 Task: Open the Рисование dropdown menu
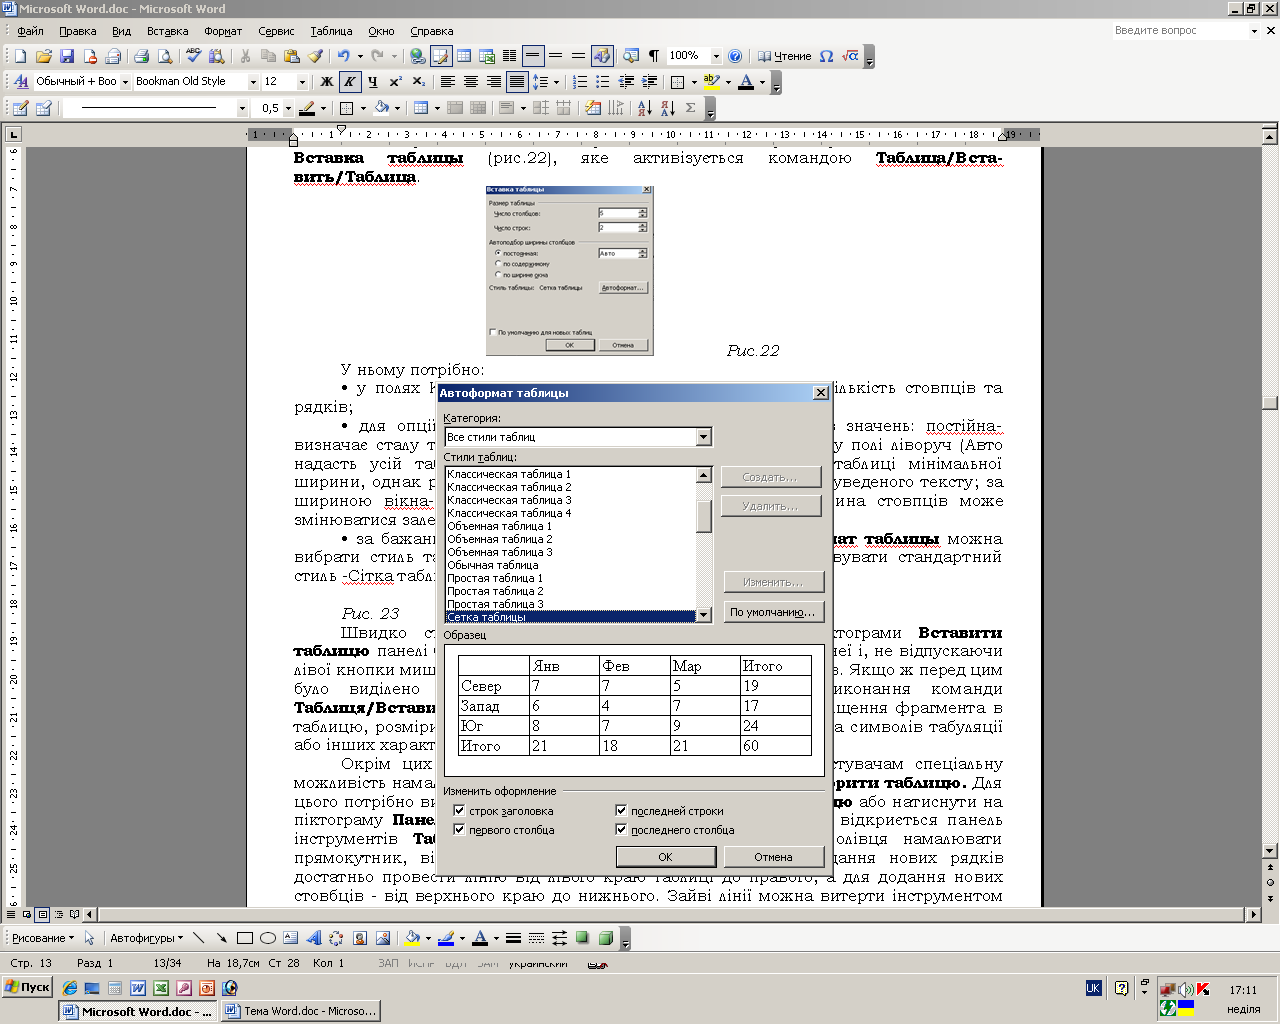(42, 938)
